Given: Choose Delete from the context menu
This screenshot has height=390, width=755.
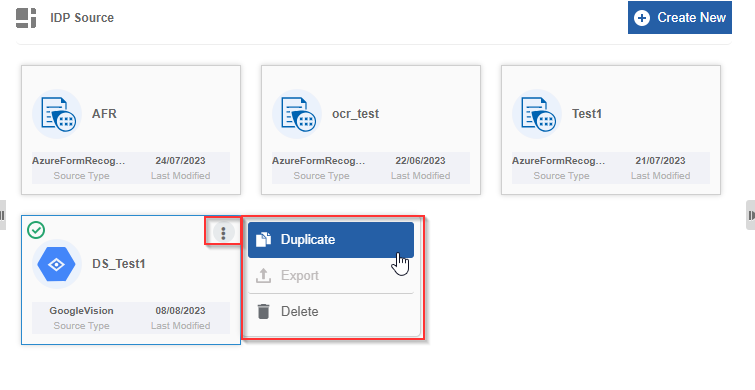Looking at the screenshot, I should coord(331,312).
